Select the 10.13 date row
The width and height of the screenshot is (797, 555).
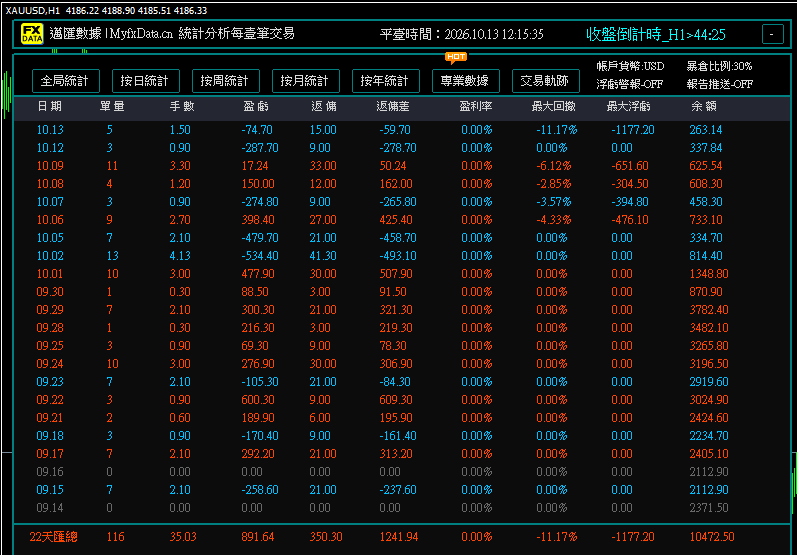[402, 130]
